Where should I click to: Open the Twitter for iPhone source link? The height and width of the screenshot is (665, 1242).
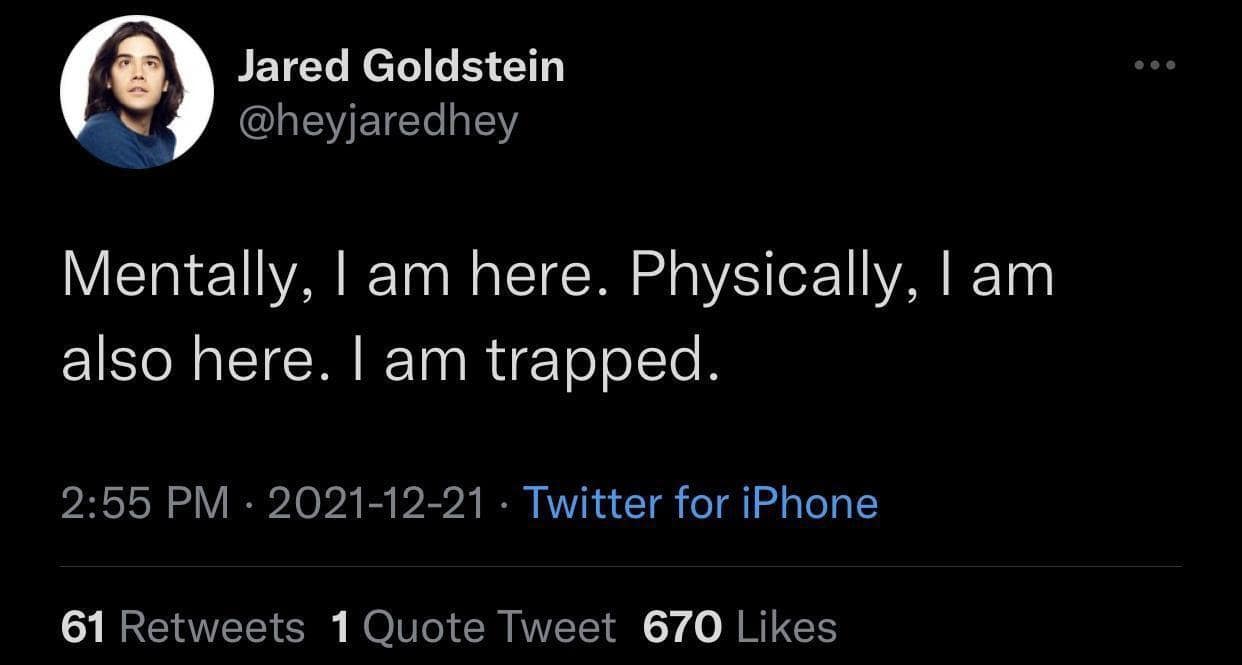(700, 502)
